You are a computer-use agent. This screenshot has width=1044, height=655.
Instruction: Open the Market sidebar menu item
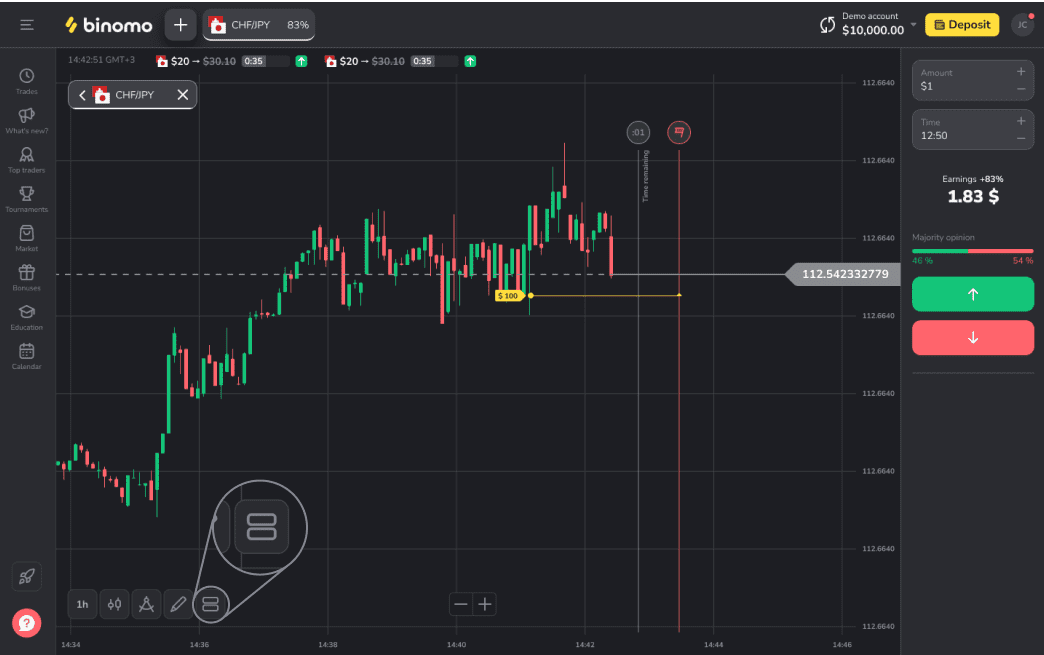click(27, 238)
